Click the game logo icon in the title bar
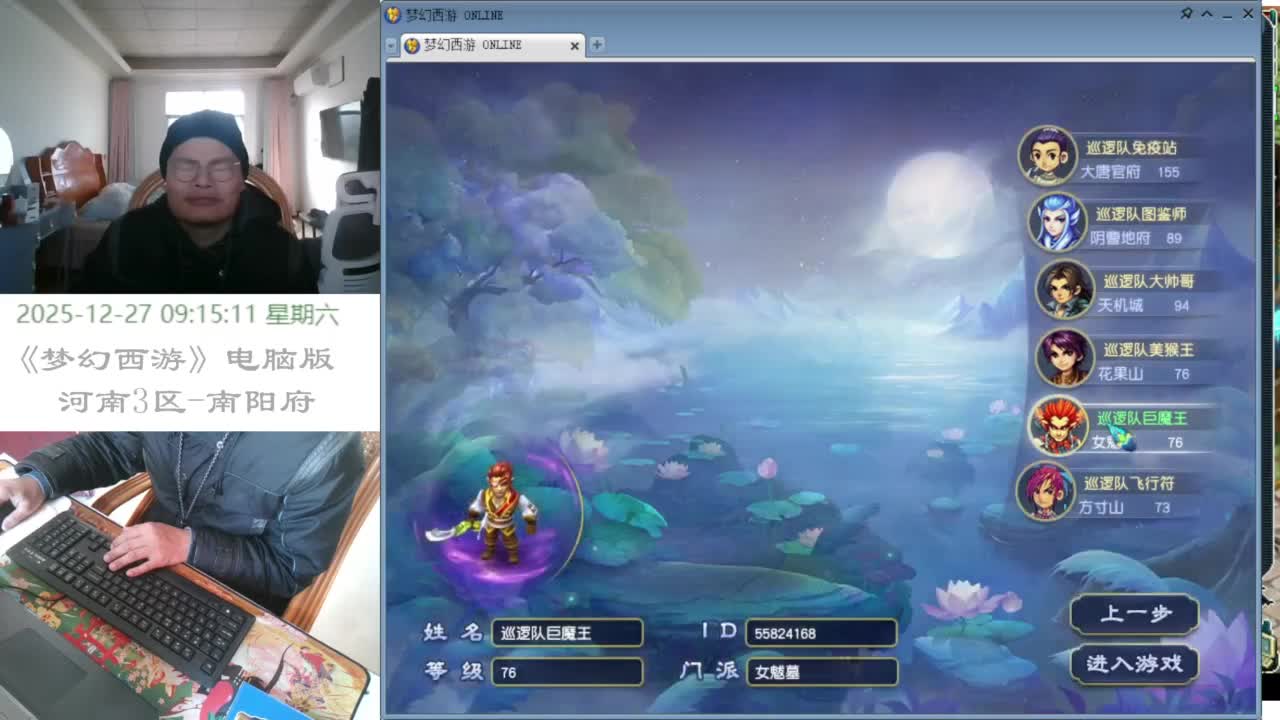 pos(393,14)
